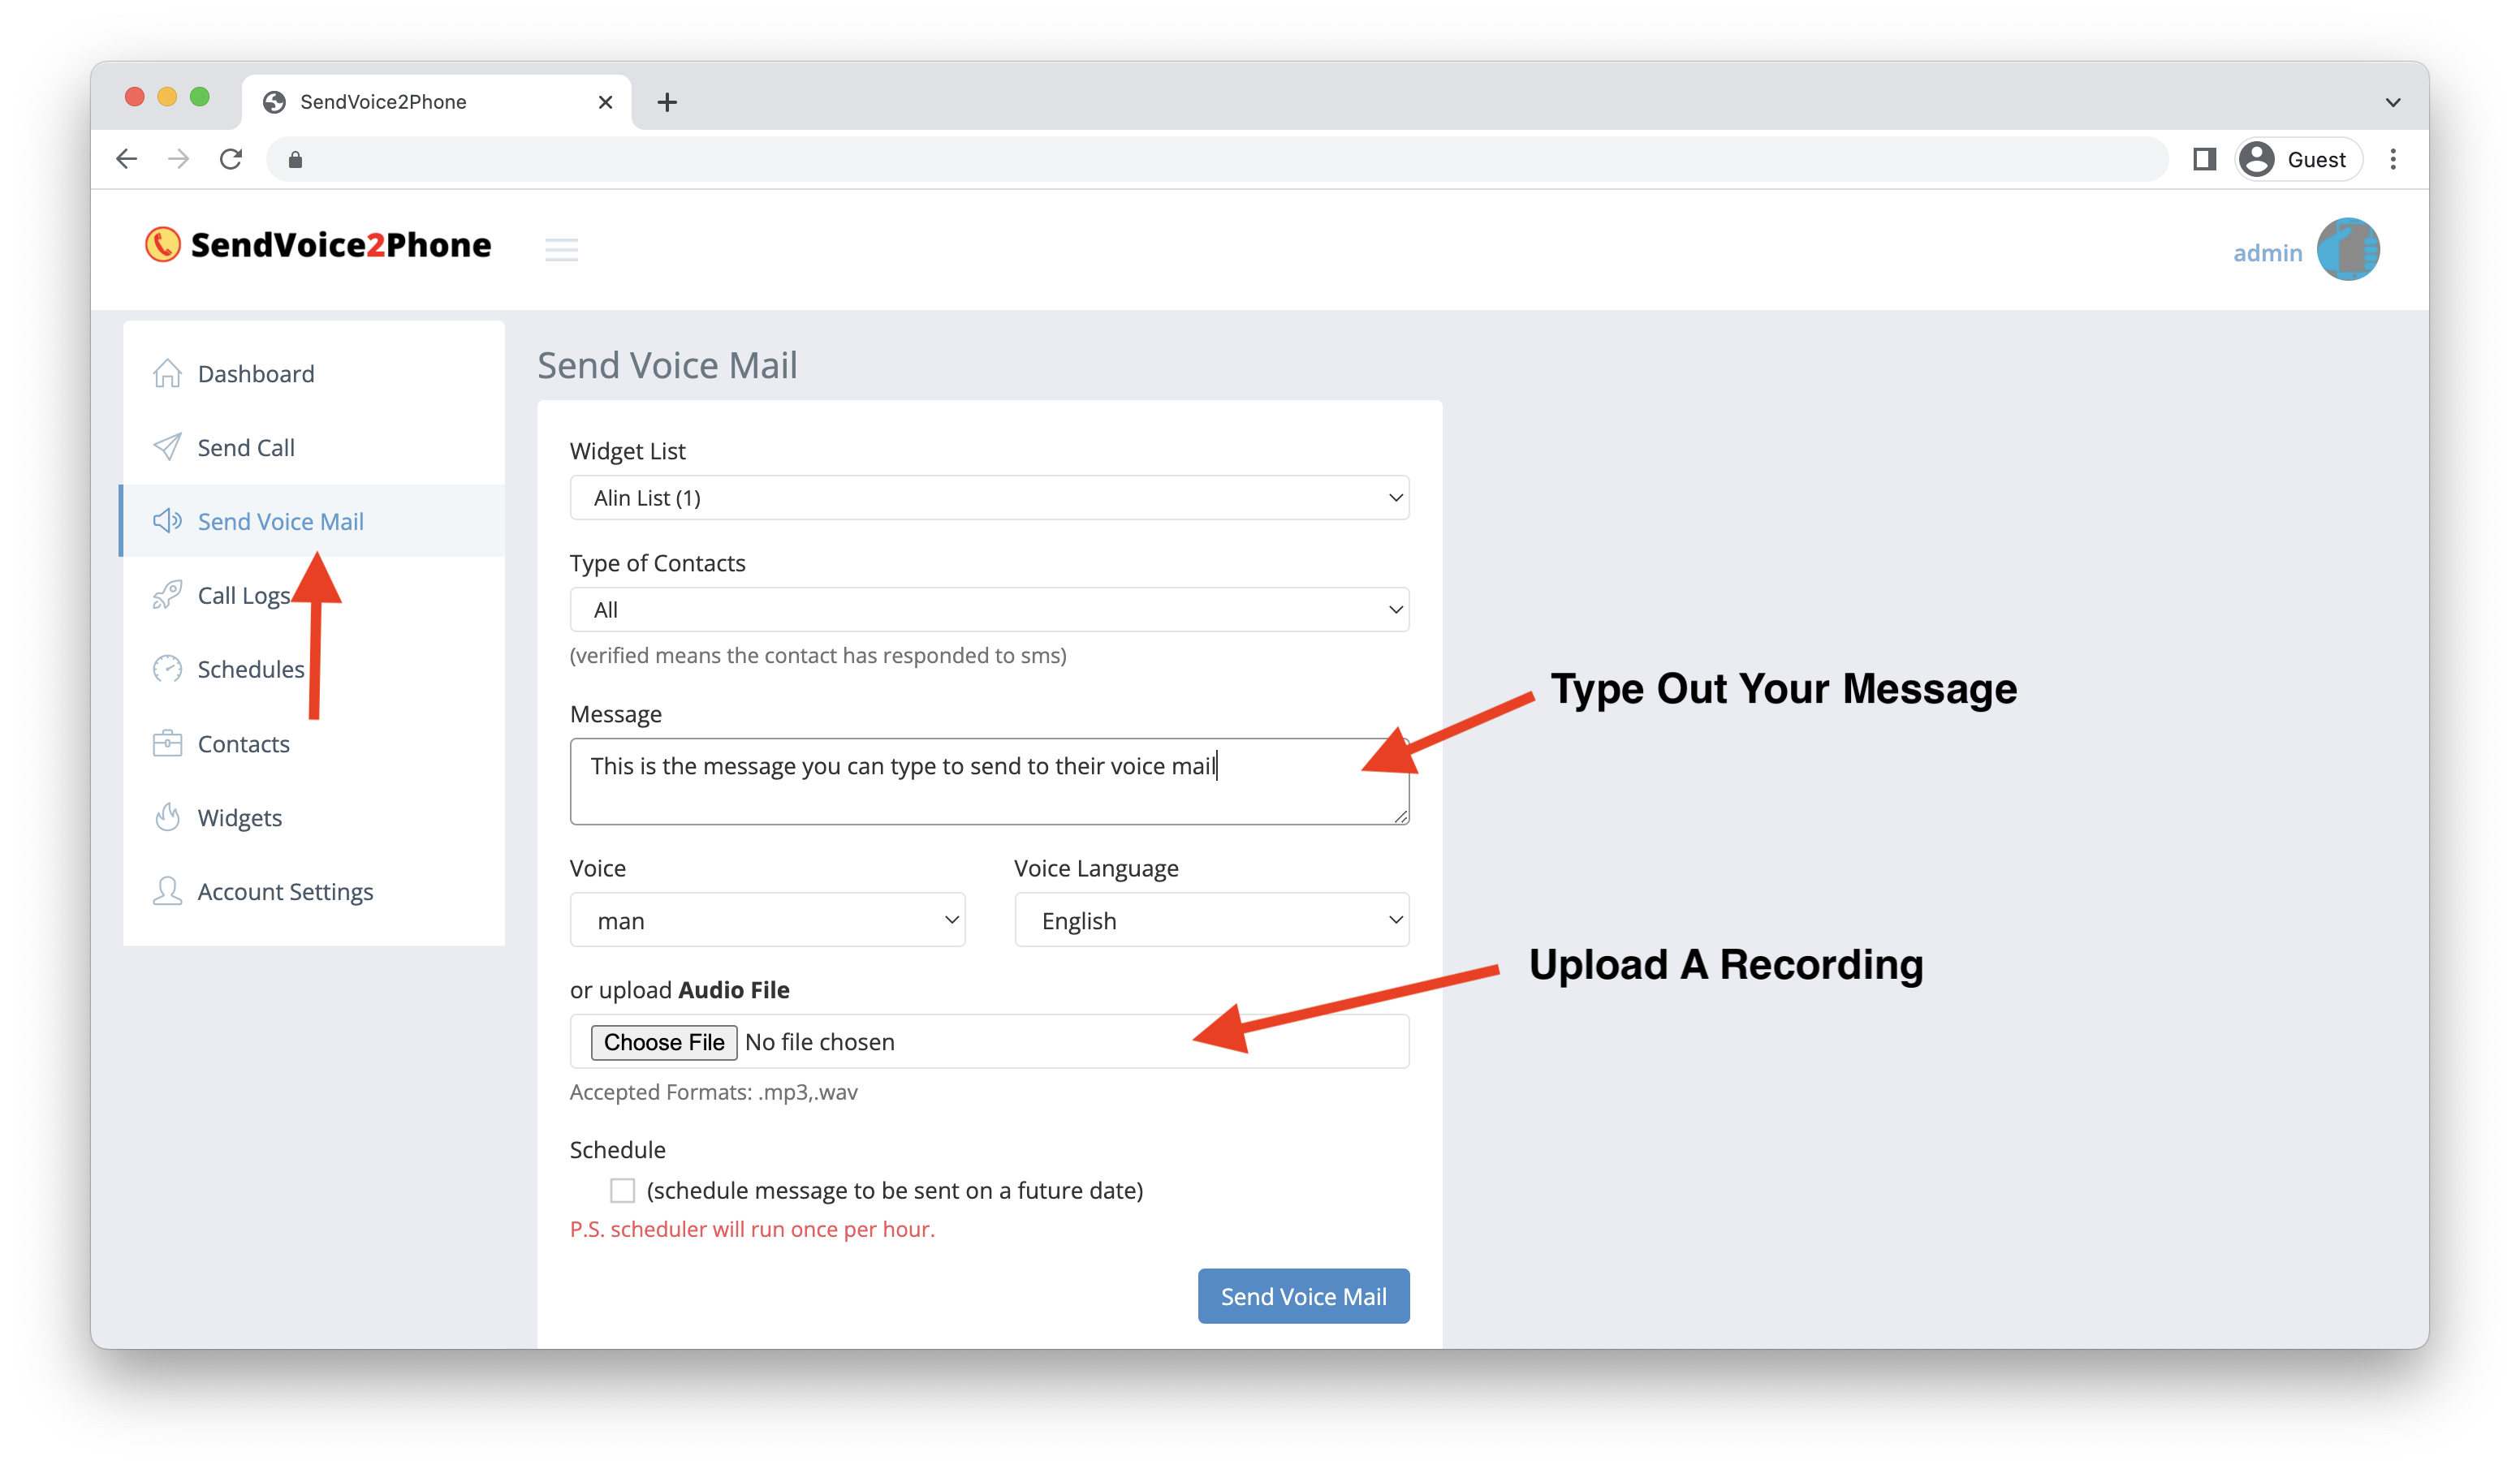This screenshot has width=2520, height=1469.
Task: Open Call Logs in the sidebar
Action: click(313, 595)
